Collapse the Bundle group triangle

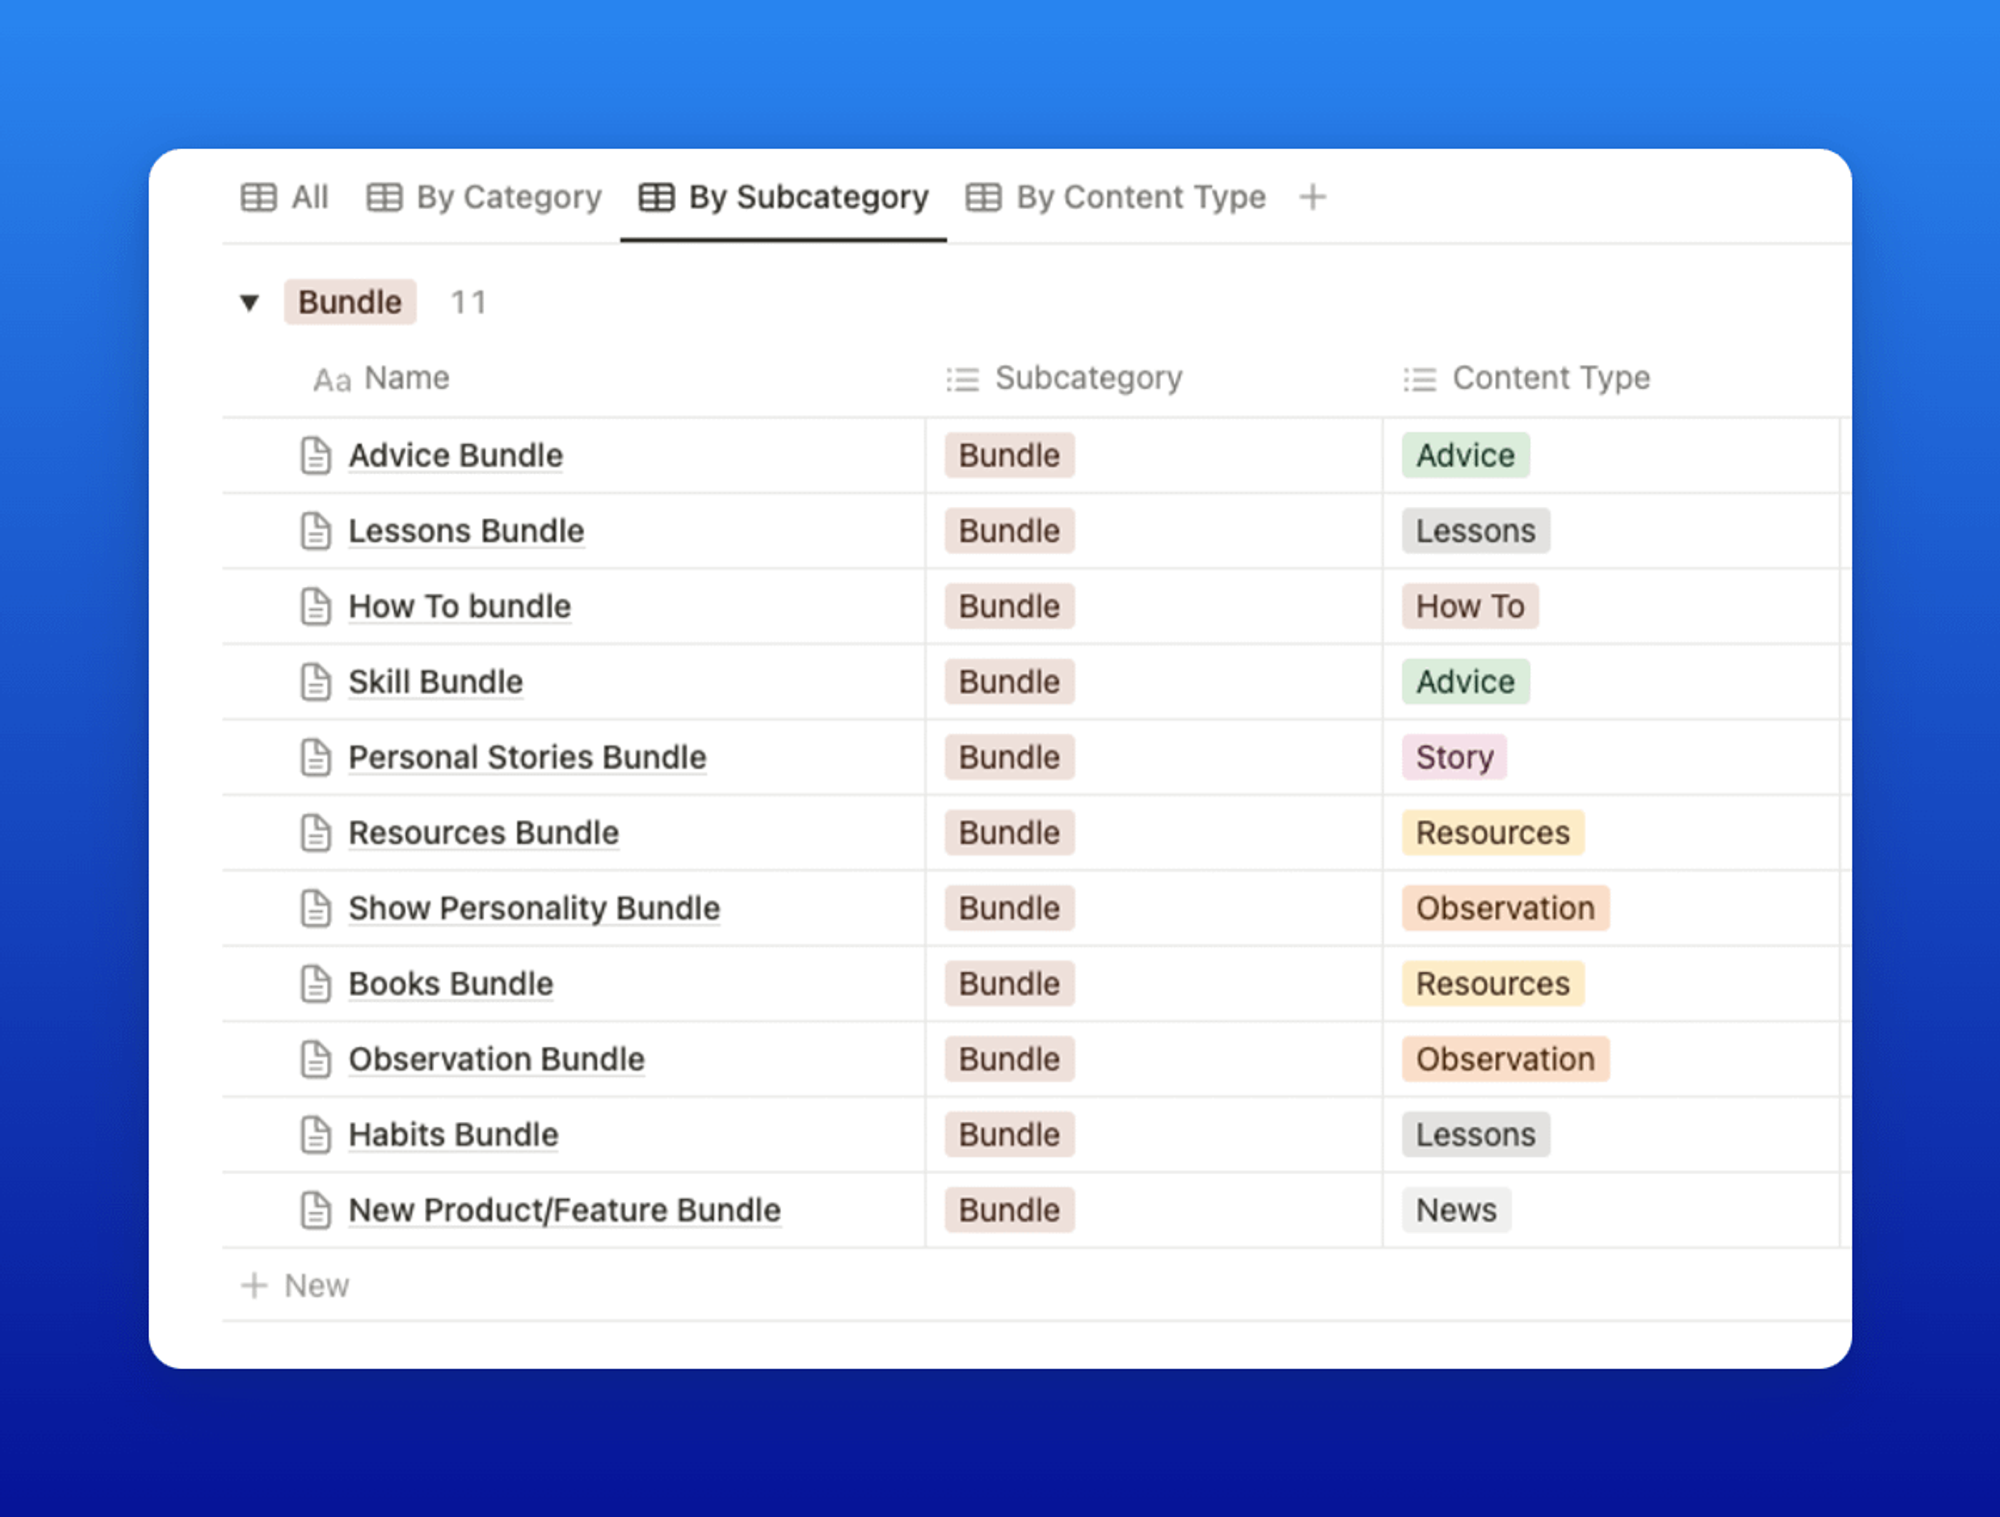click(250, 302)
